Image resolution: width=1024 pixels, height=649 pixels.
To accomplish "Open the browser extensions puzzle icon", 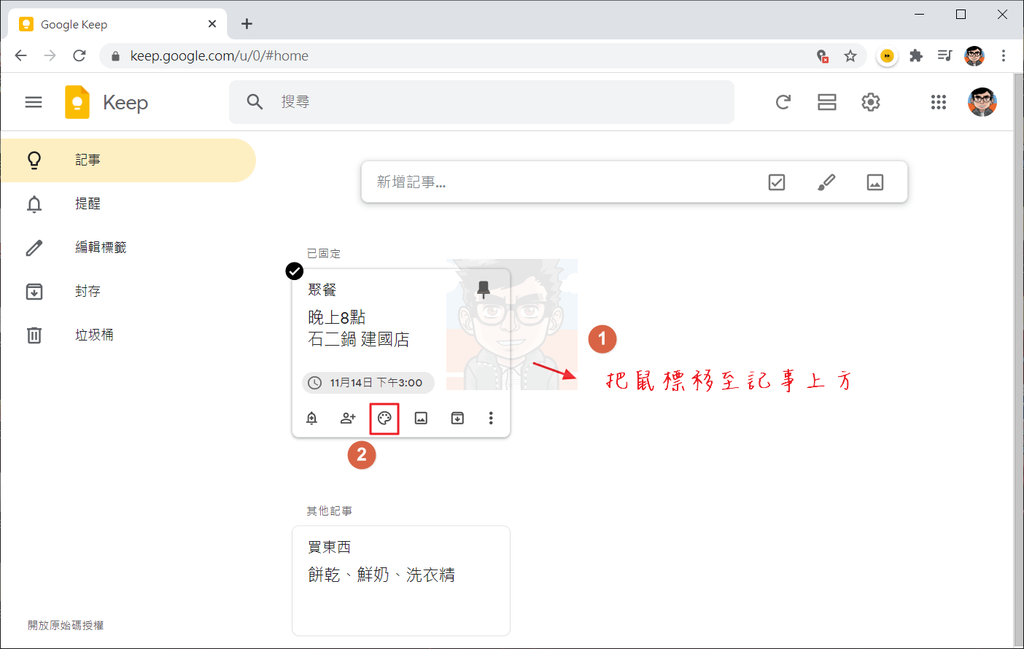I will coord(916,55).
